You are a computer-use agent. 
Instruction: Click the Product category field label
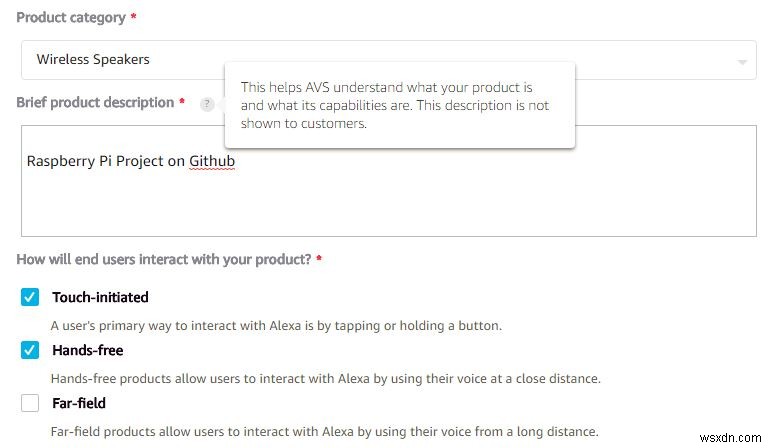click(71, 18)
